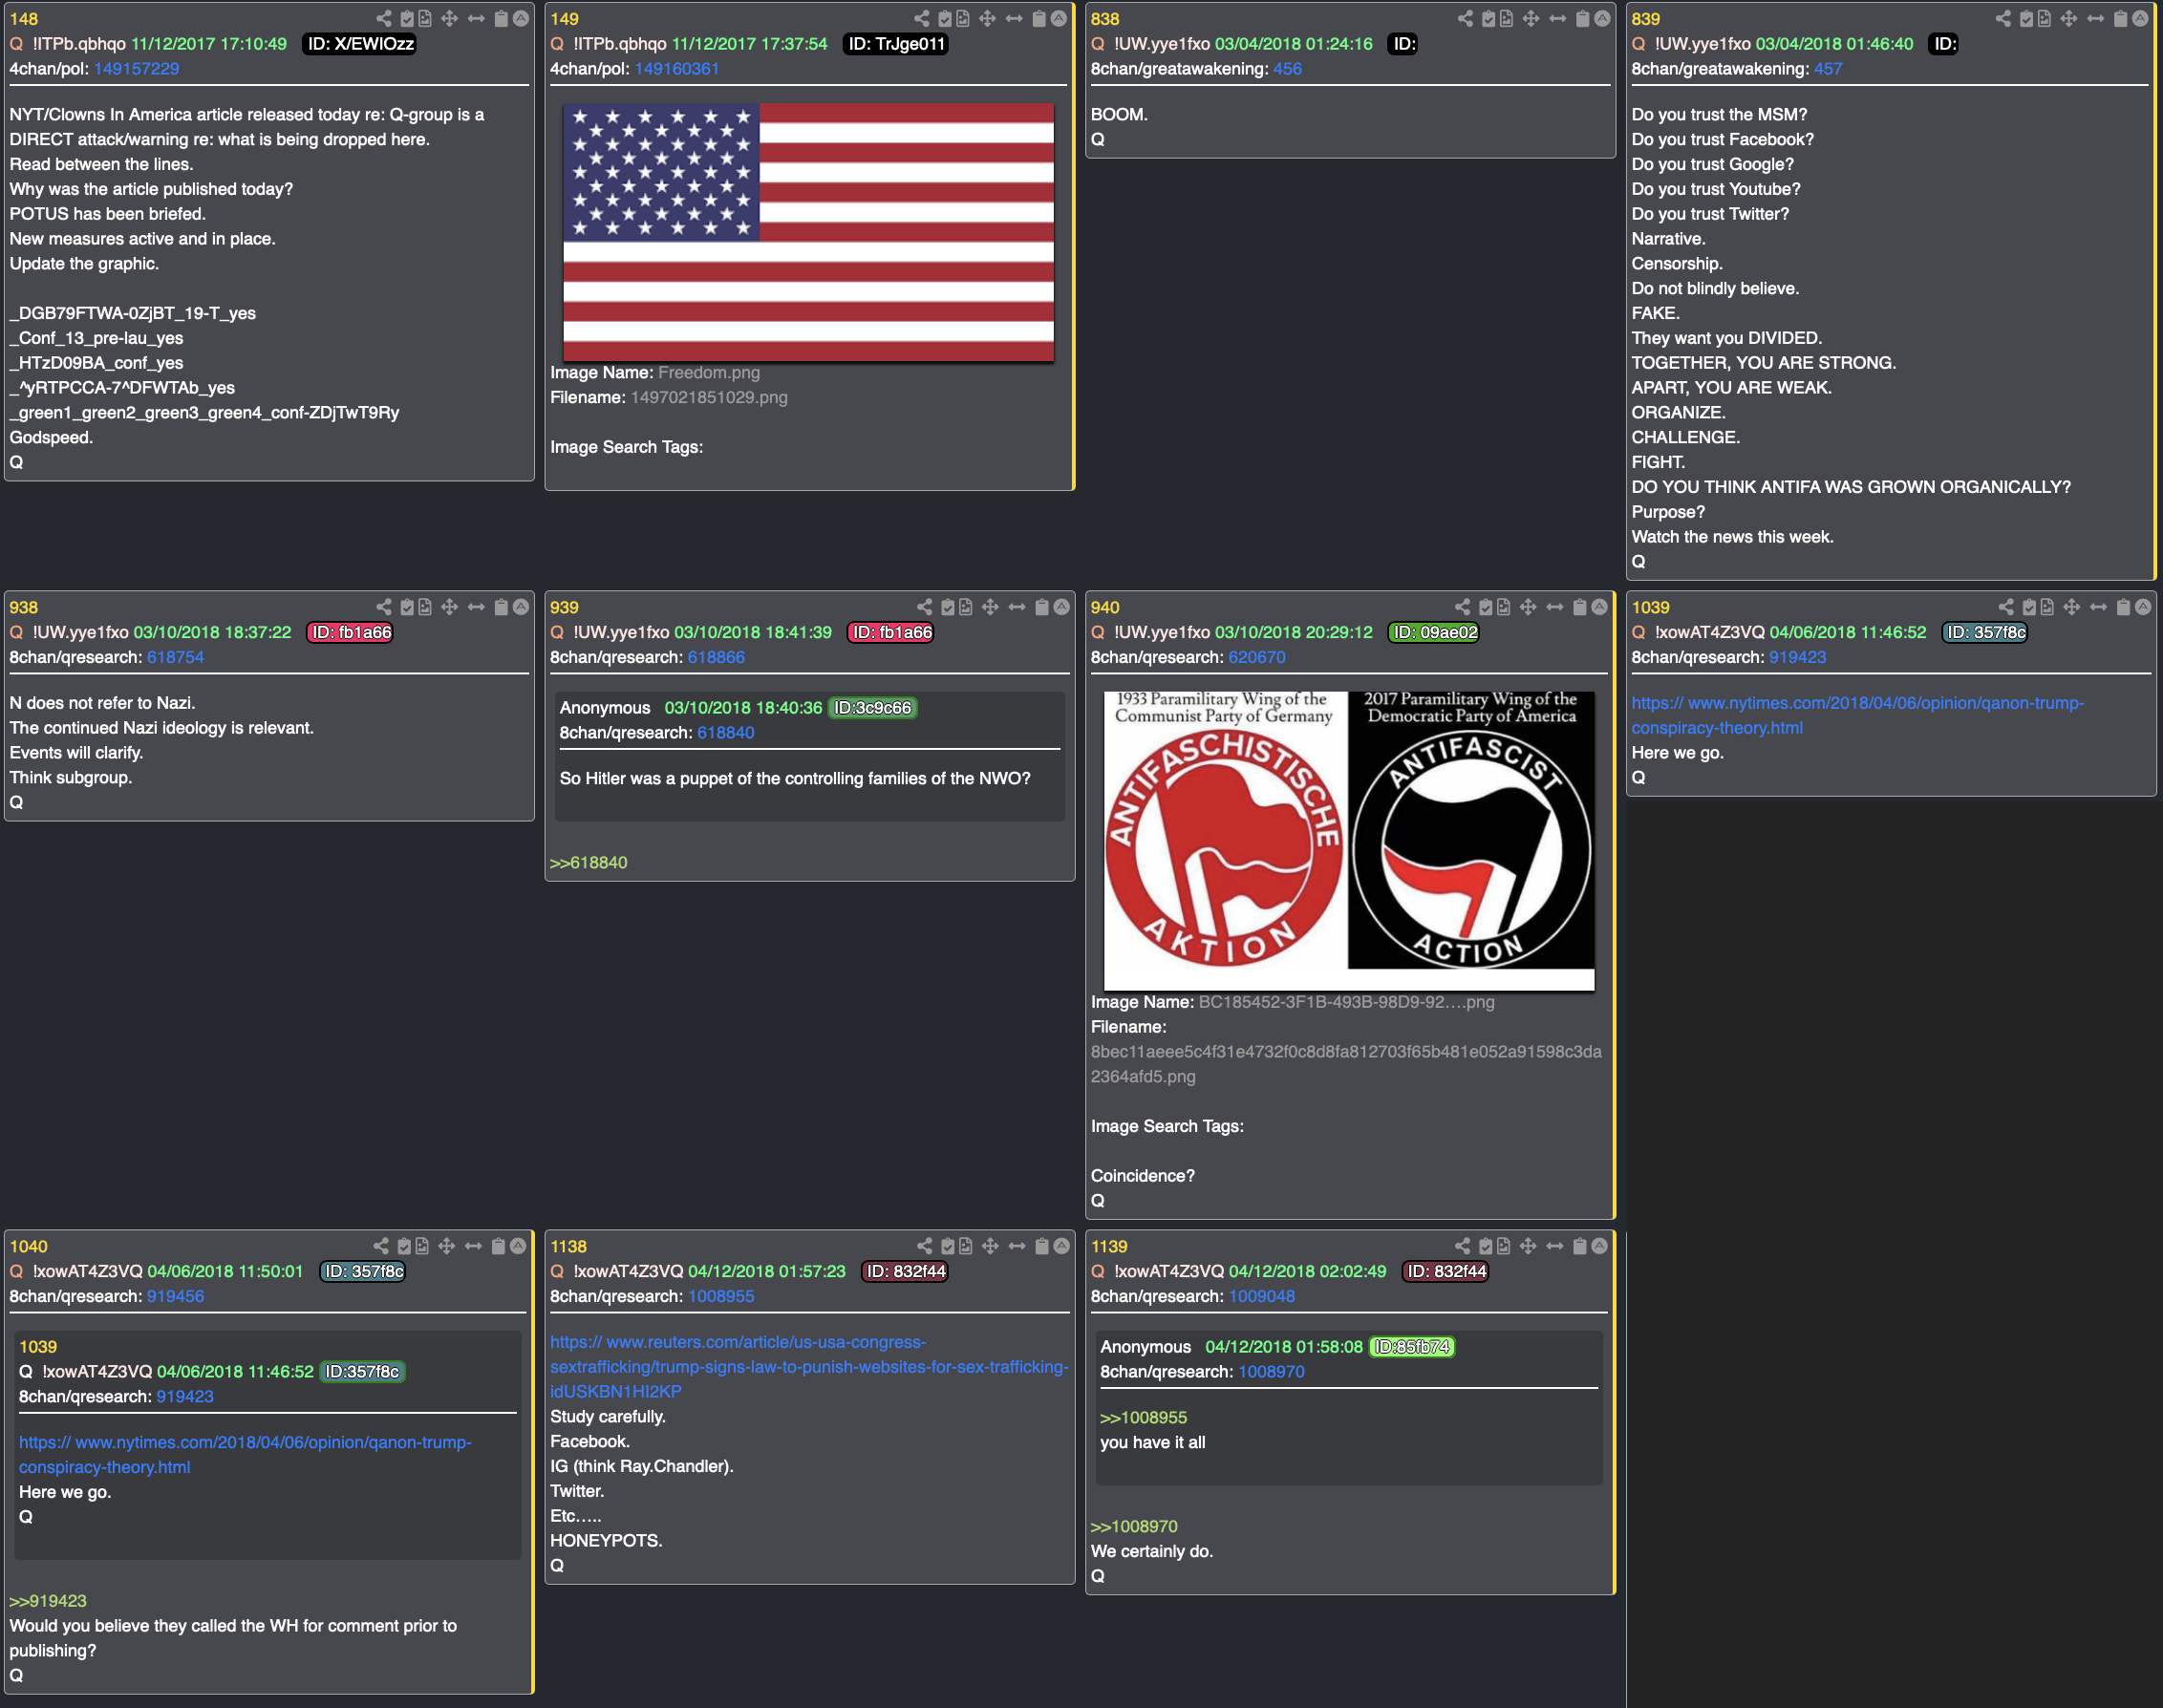The image size is (2163, 1708).
Task: Click the share icon on post 938
Action: pyautogui.click(x=384, y=607)
